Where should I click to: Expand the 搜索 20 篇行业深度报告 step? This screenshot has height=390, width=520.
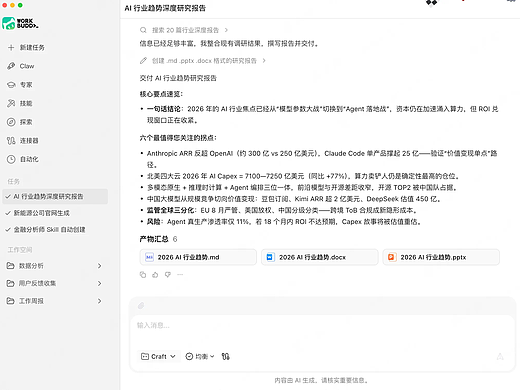[185, 30]
